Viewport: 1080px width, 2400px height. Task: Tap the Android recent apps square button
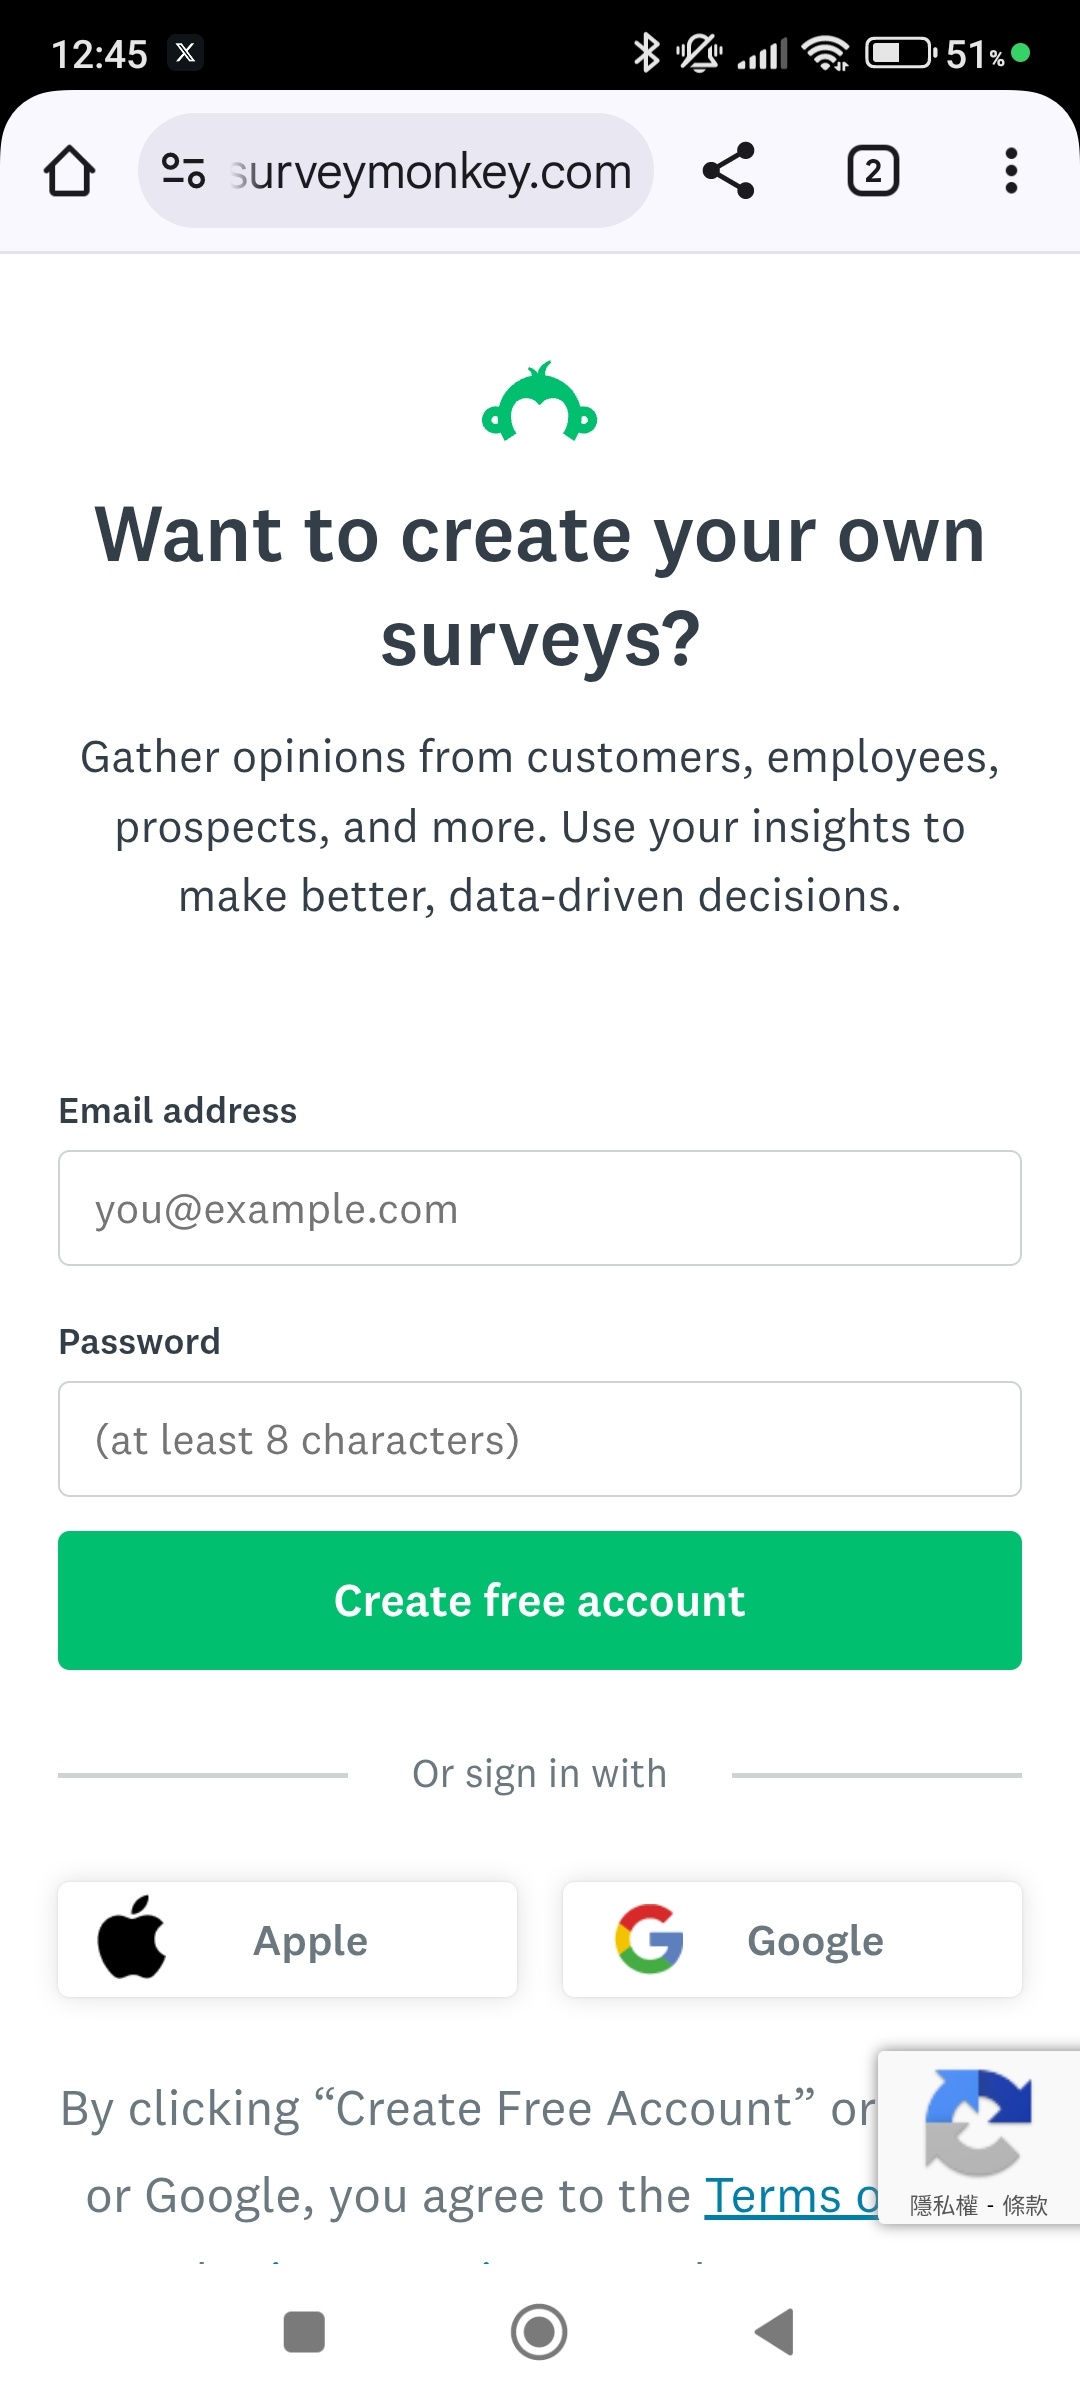pos(304,2332)
